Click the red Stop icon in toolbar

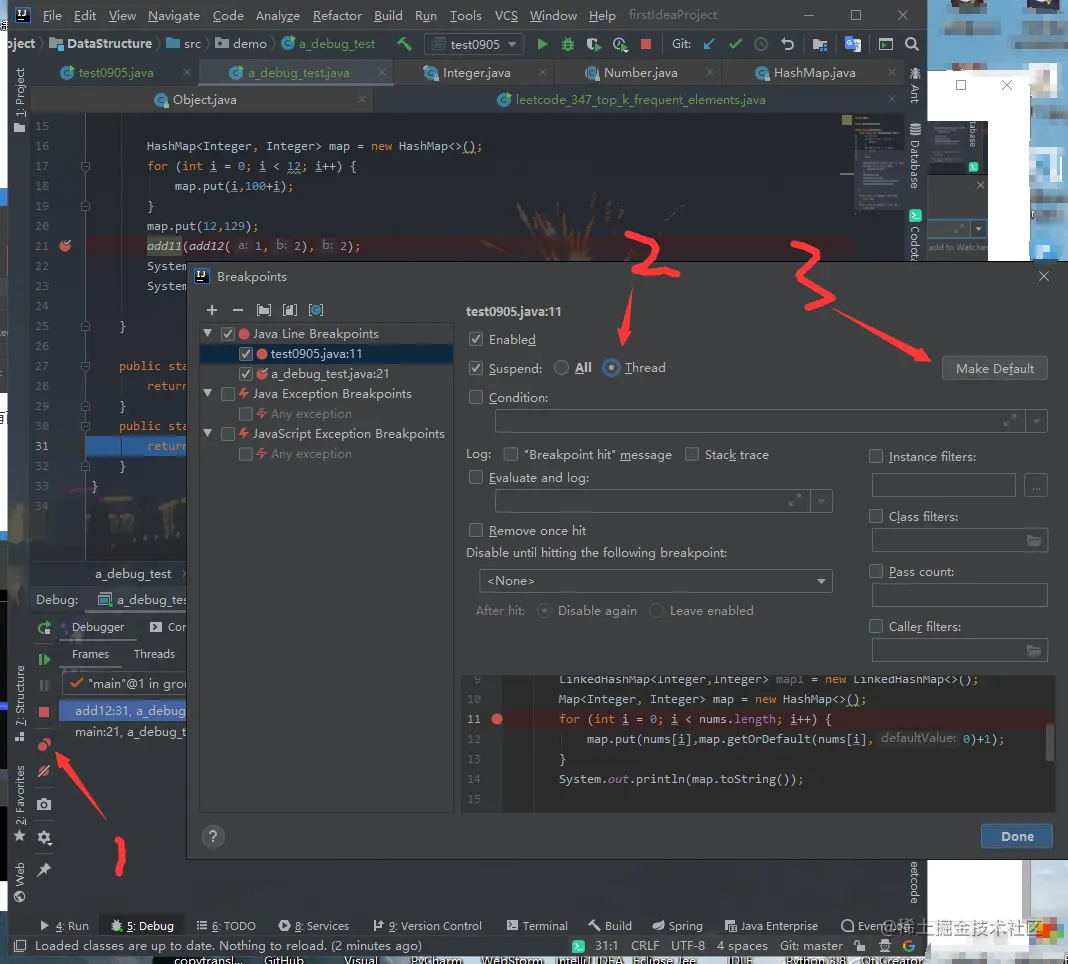point(646,44)
